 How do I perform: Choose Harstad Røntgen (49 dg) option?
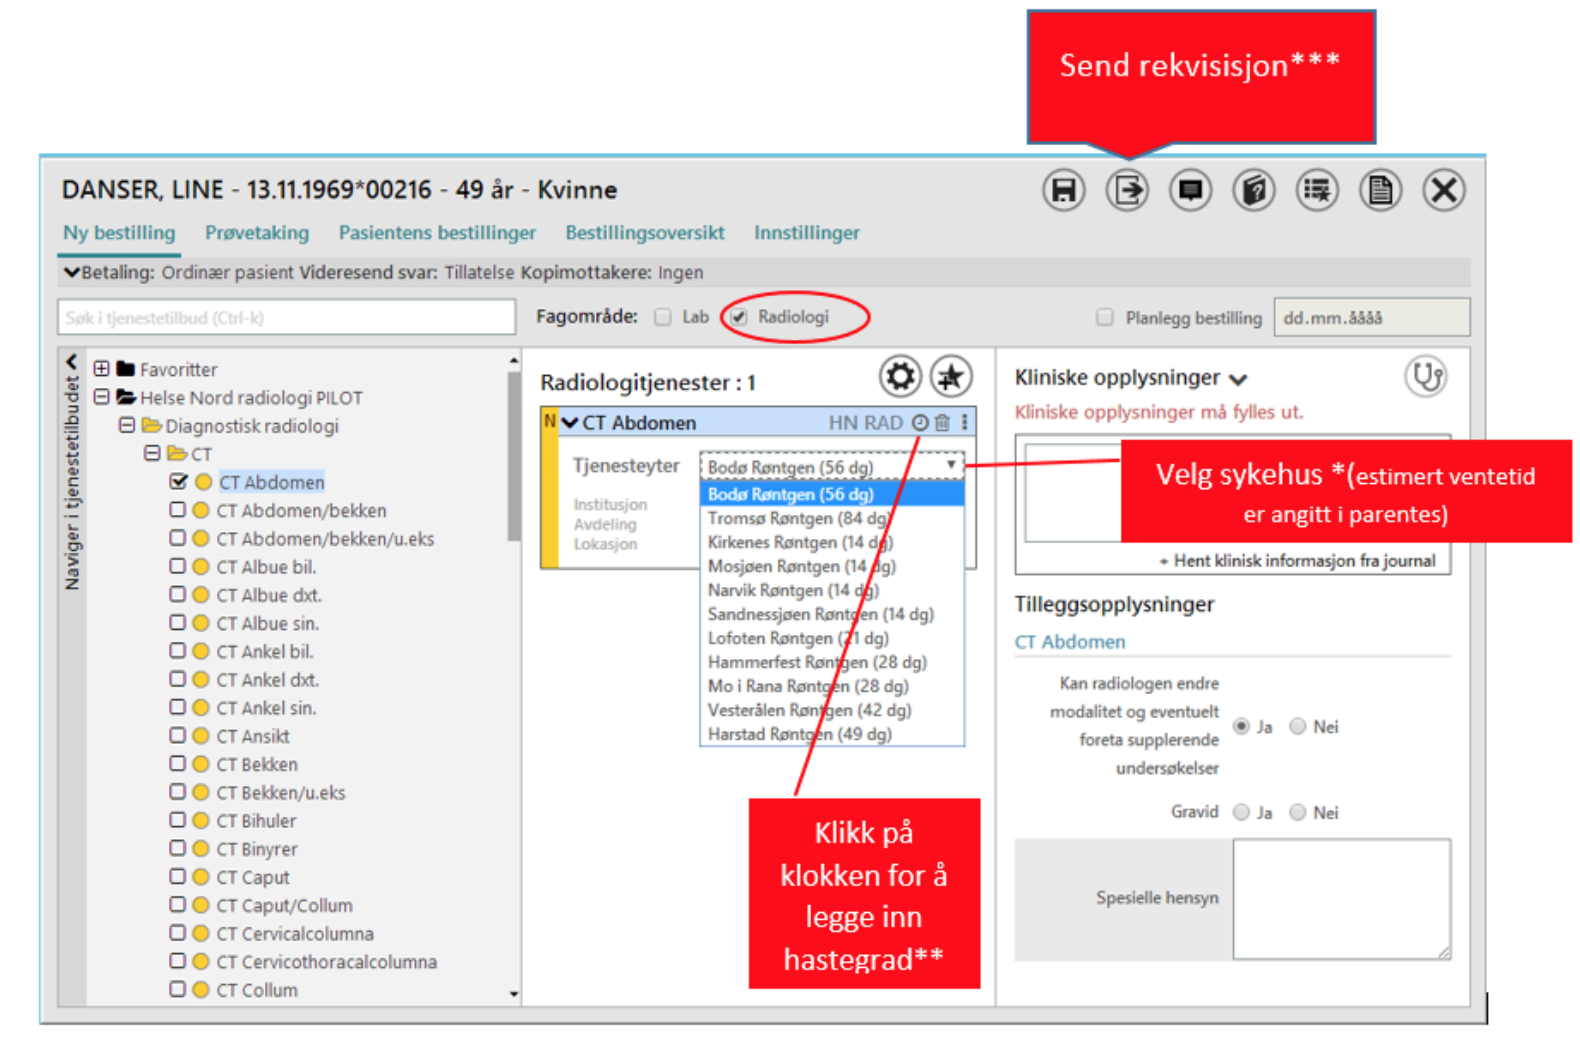(832, 734)
